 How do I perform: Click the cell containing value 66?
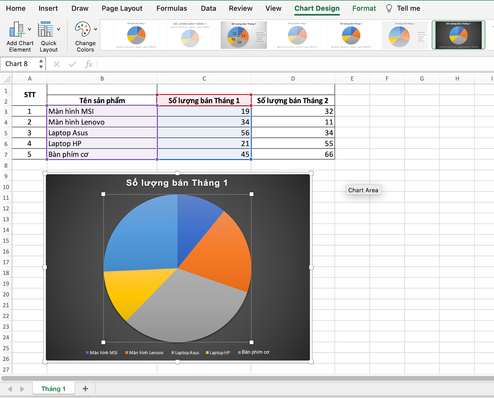point(293,154)
